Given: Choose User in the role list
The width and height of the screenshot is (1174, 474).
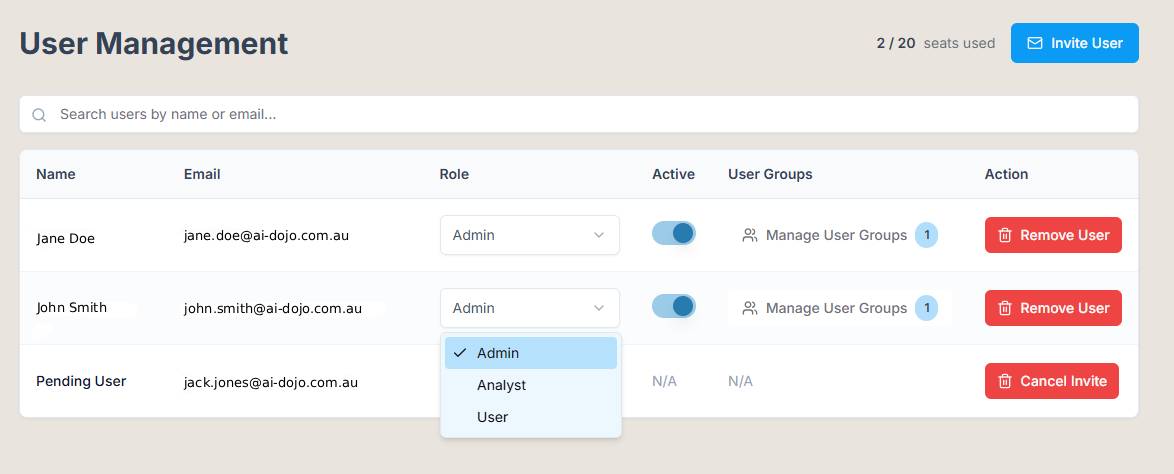Looking at the screenshot, I should tap(492, 417).
